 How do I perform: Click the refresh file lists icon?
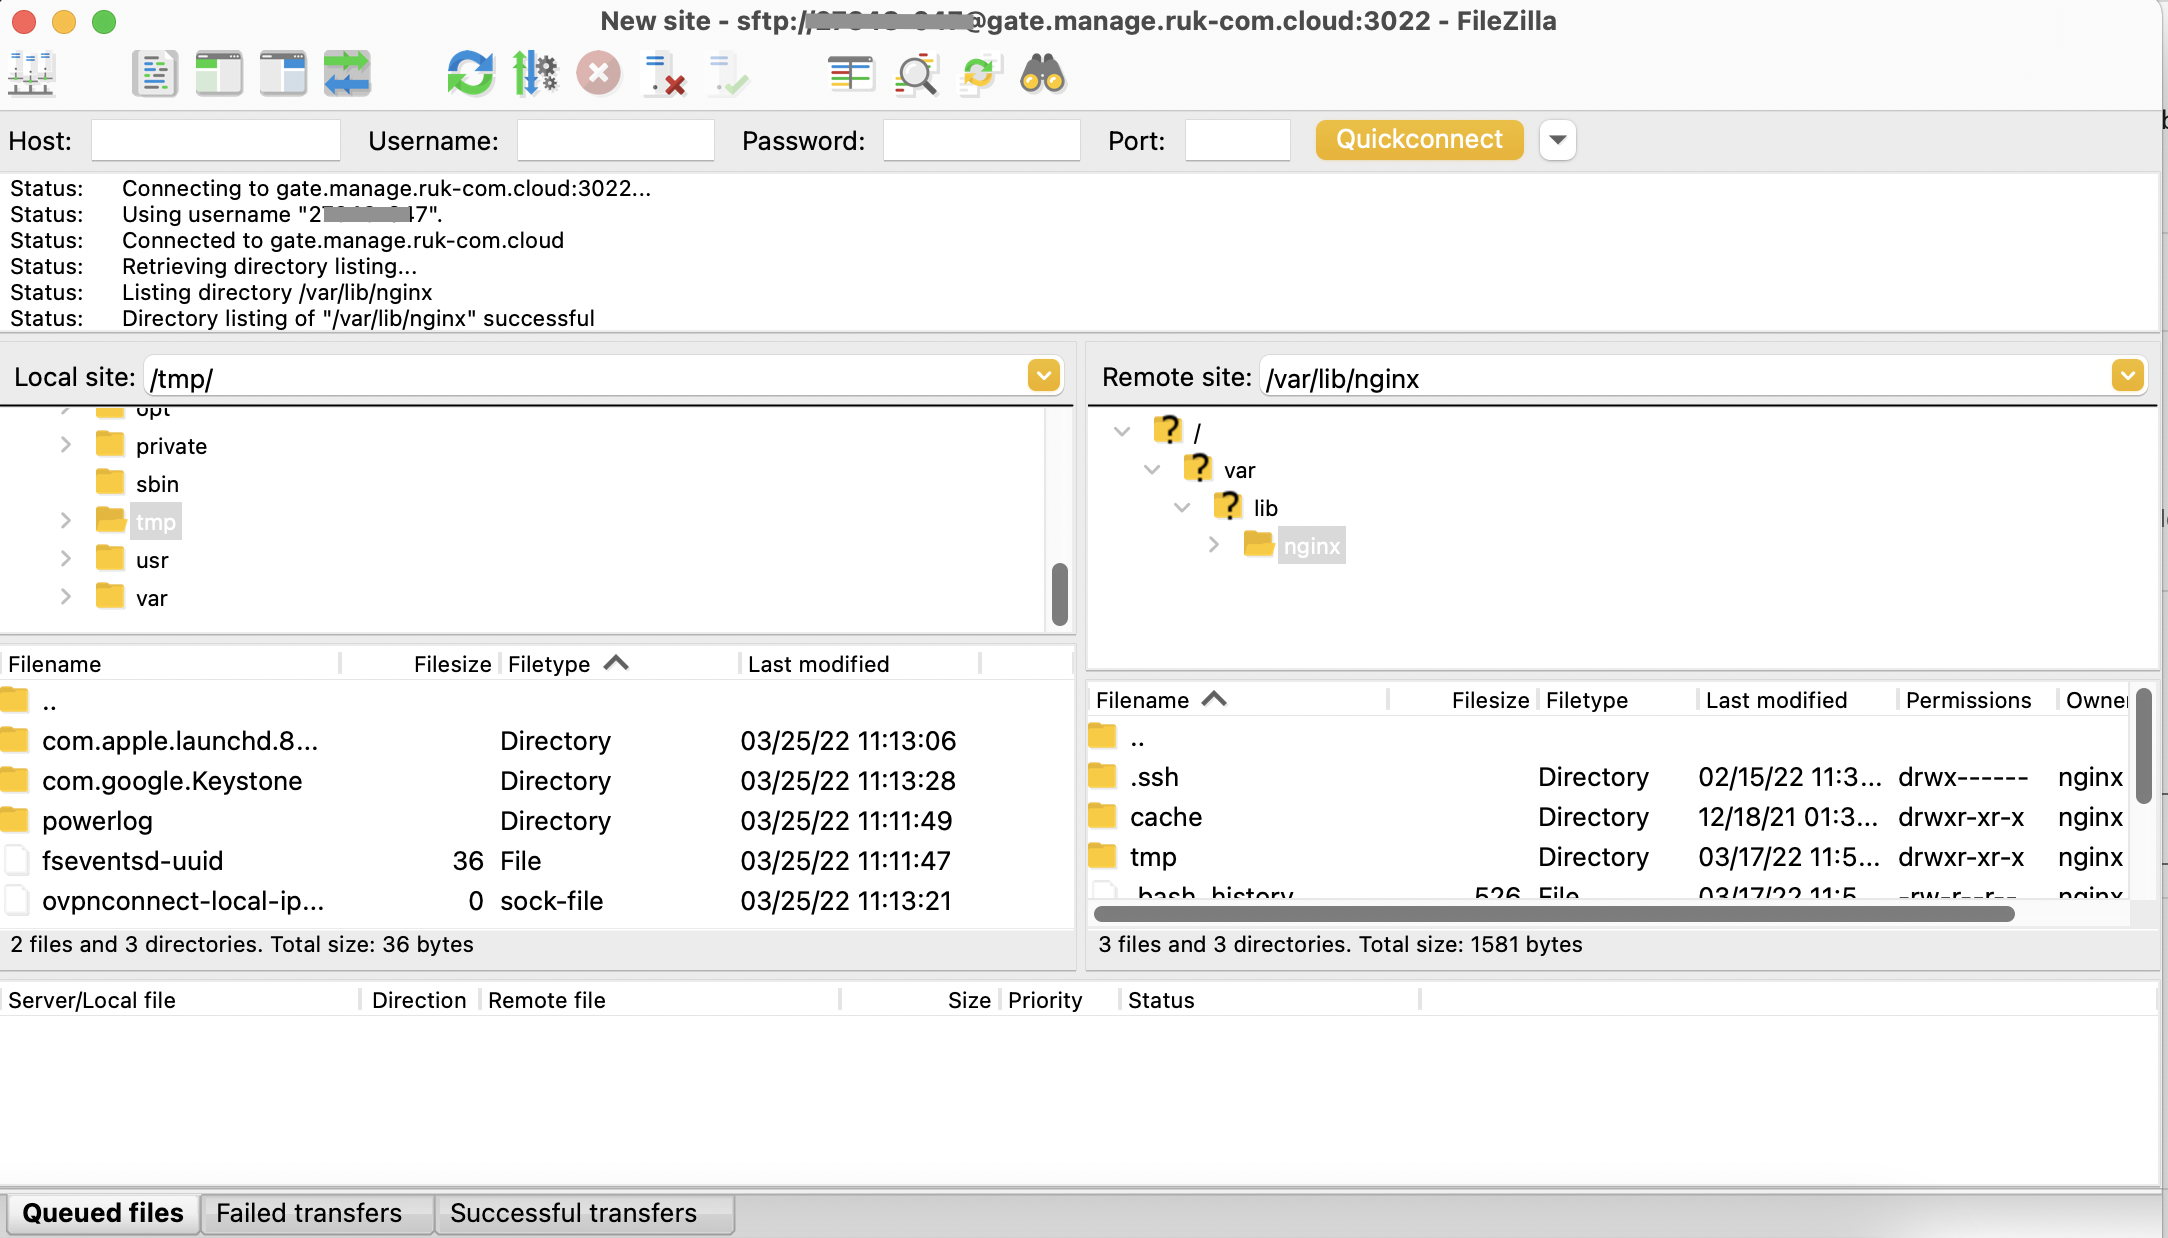point(470,74)
